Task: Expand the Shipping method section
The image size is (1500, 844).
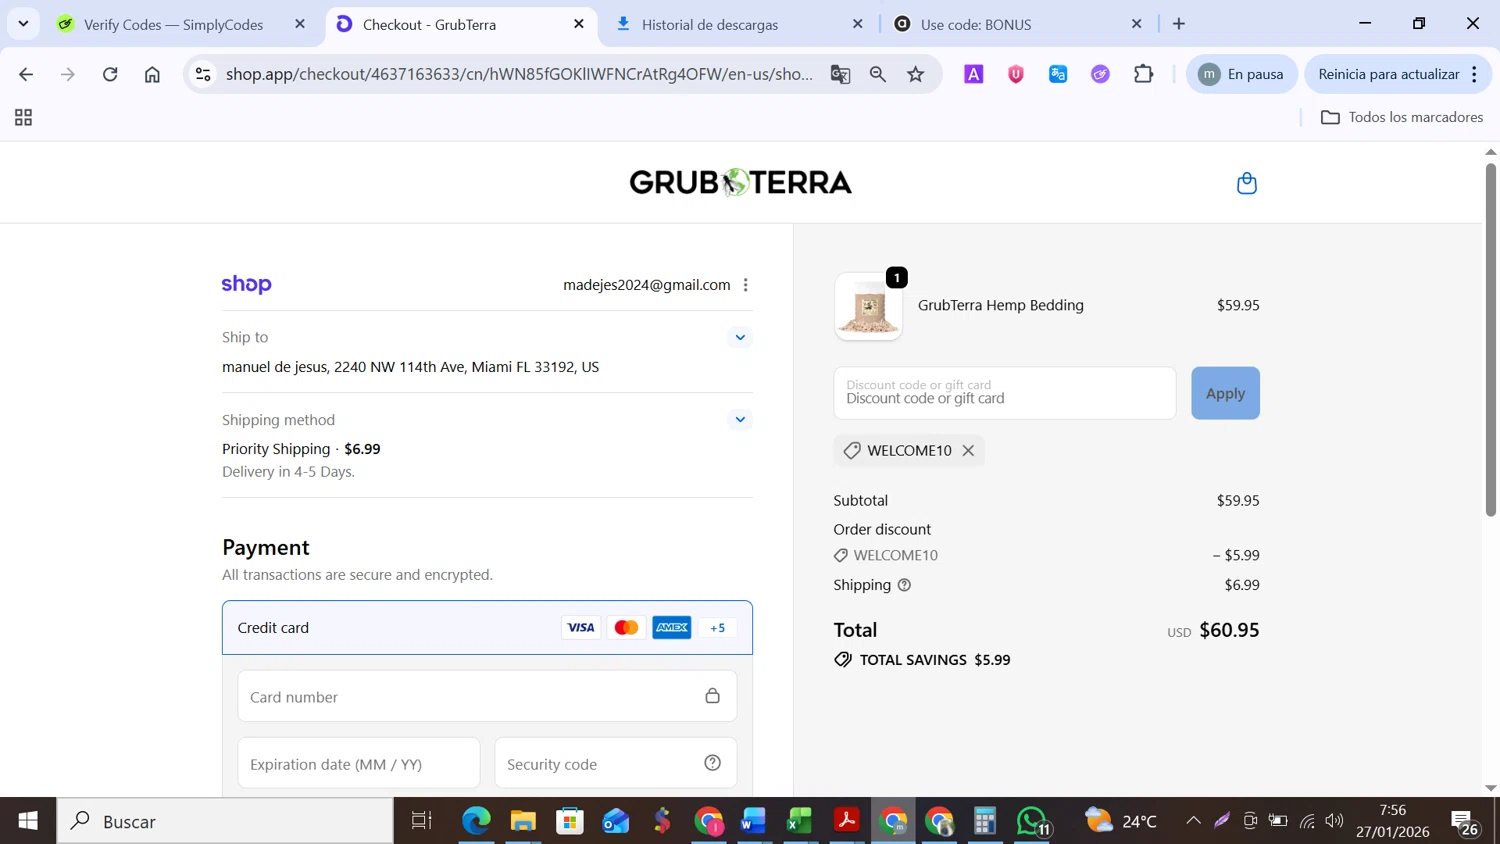Action: [x=740, y=419]
